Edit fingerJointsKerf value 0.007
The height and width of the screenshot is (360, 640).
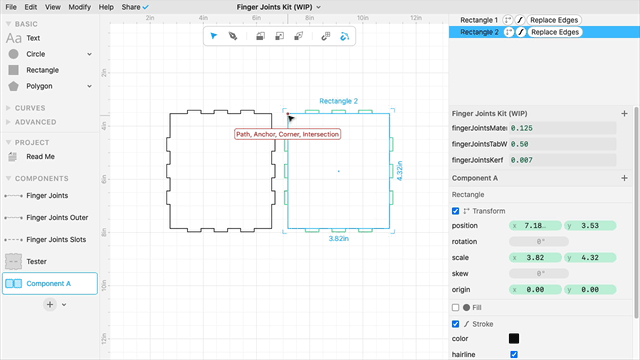click(562, 160)
